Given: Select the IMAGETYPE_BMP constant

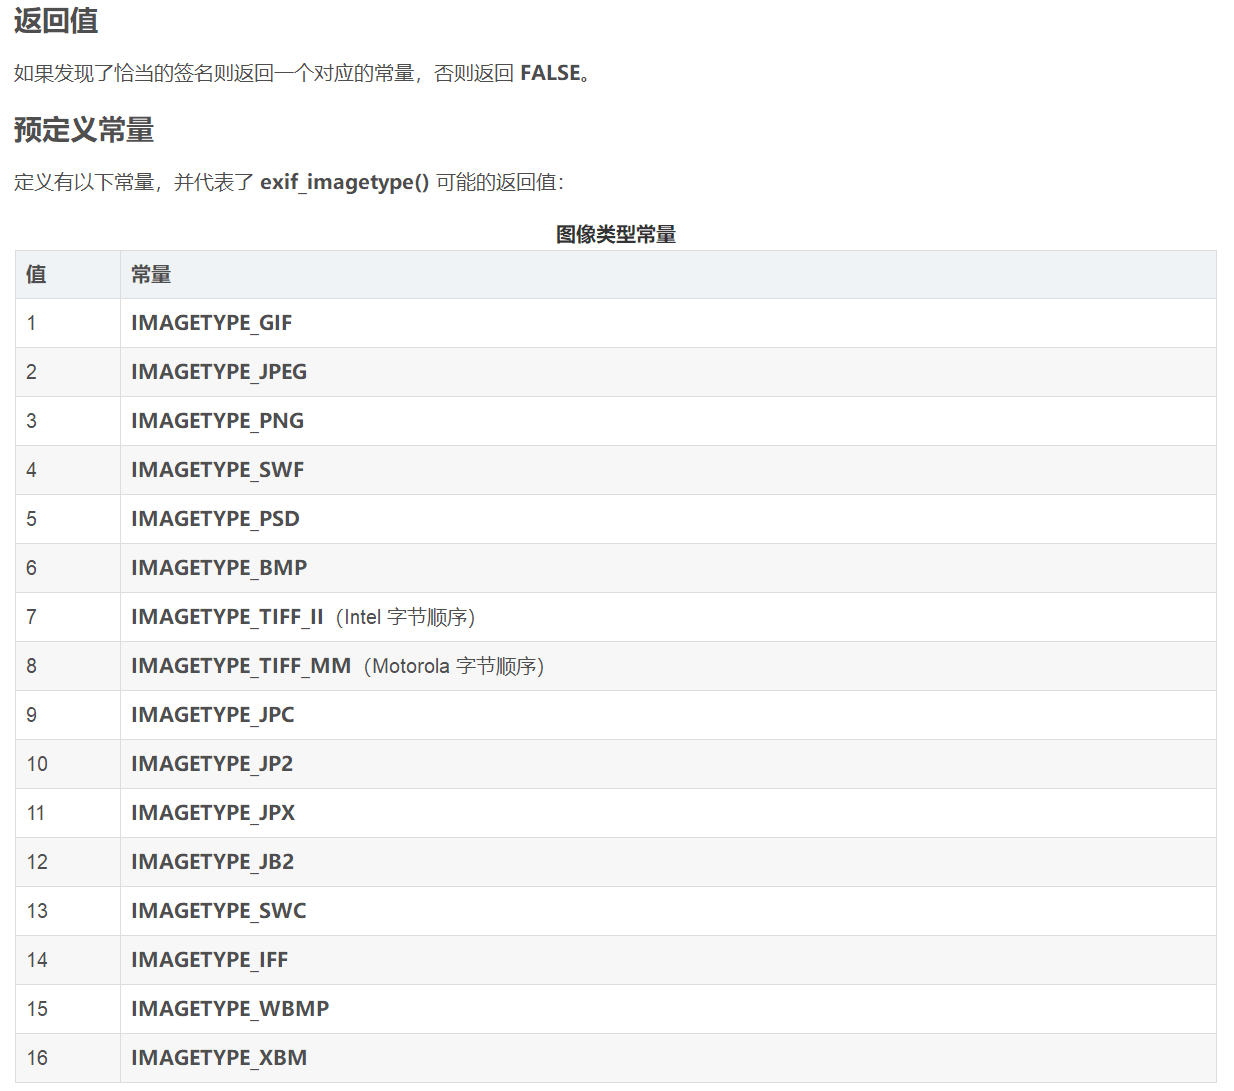Looking at the screenshot, I should coord(219,568).
